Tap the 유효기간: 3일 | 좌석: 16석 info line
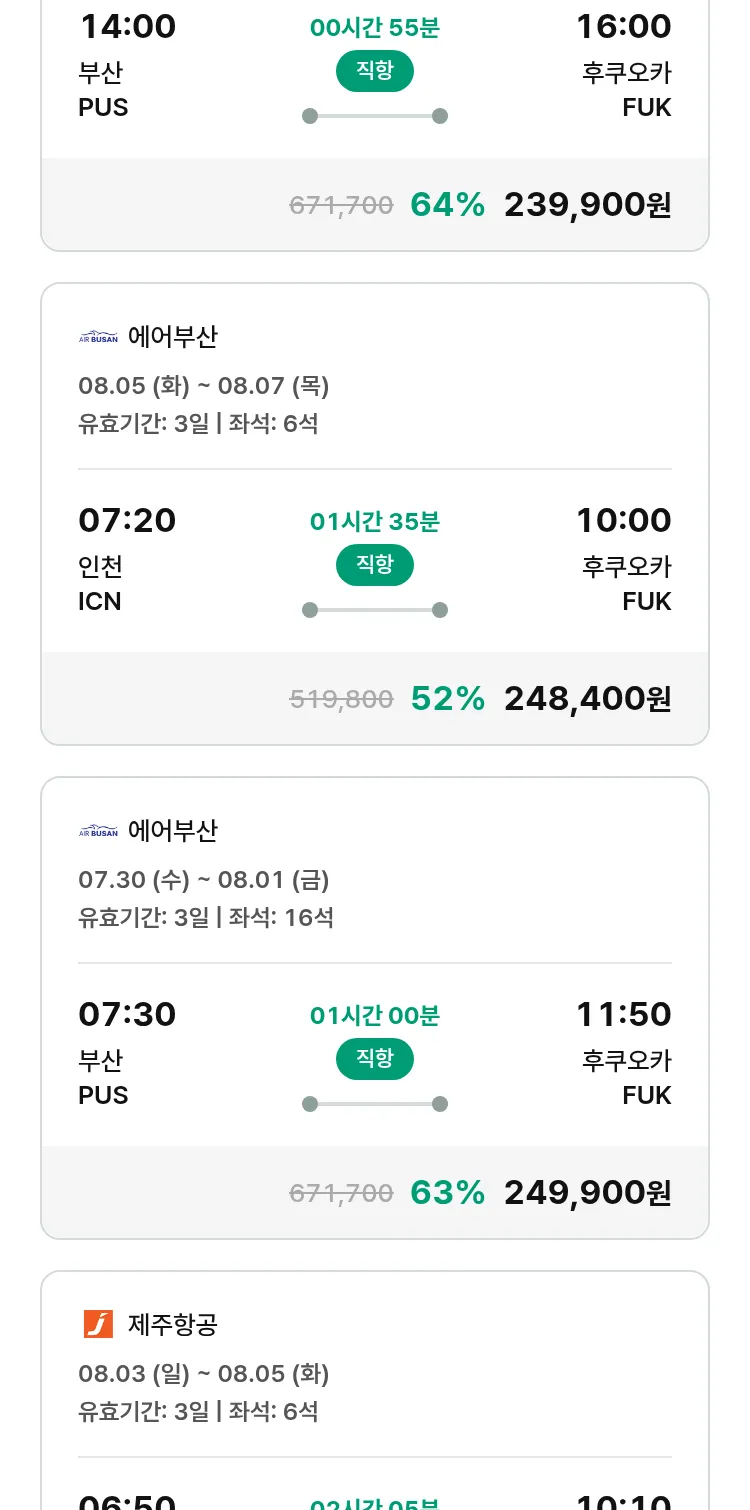 point(206,917)
